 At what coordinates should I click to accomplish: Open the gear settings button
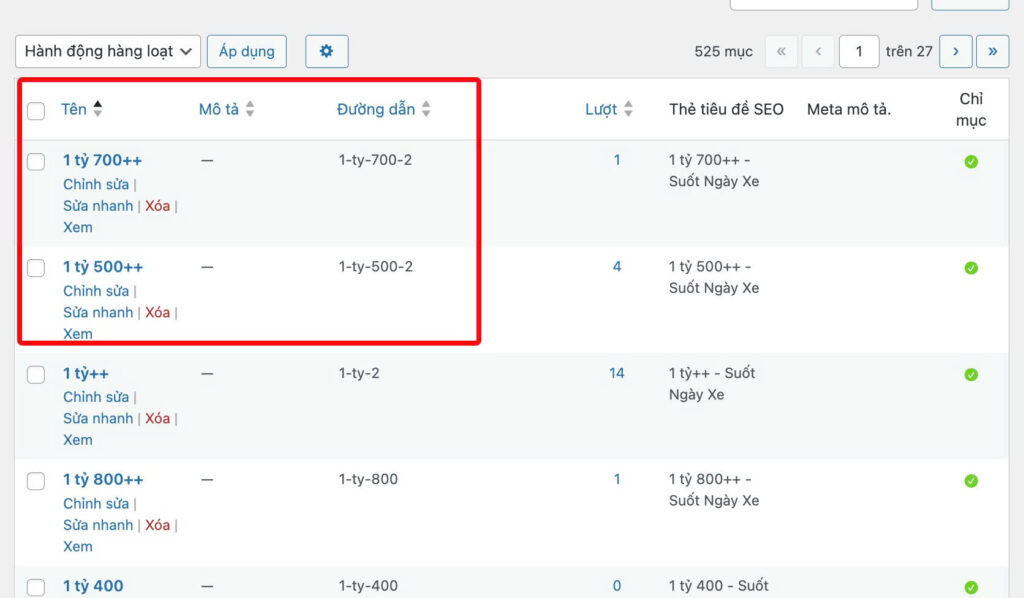tap(327, 51)
